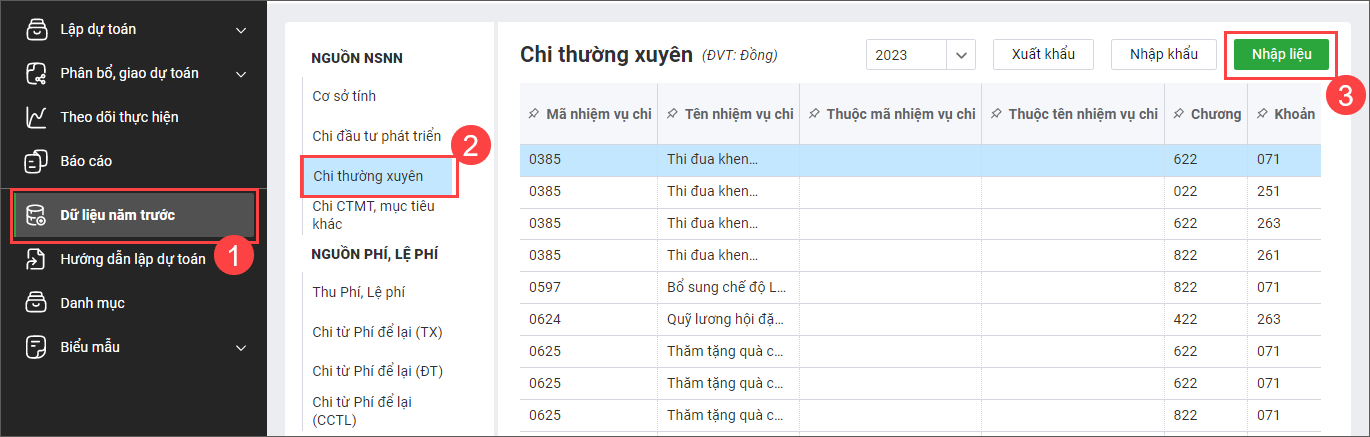Click the Nhập khẩu button
This screenshot has width=1370, height=437.
1163,54
